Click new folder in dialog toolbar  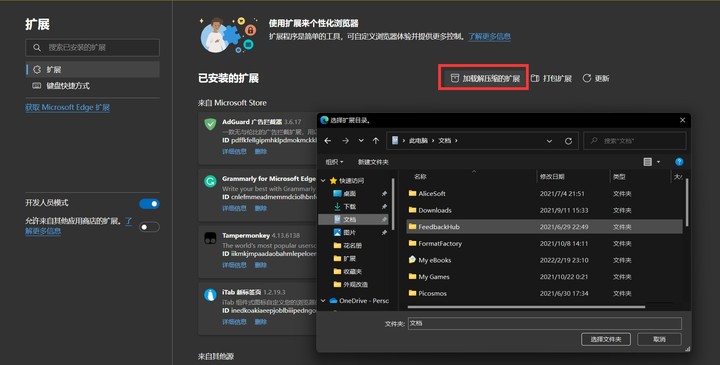click(373, 162)
